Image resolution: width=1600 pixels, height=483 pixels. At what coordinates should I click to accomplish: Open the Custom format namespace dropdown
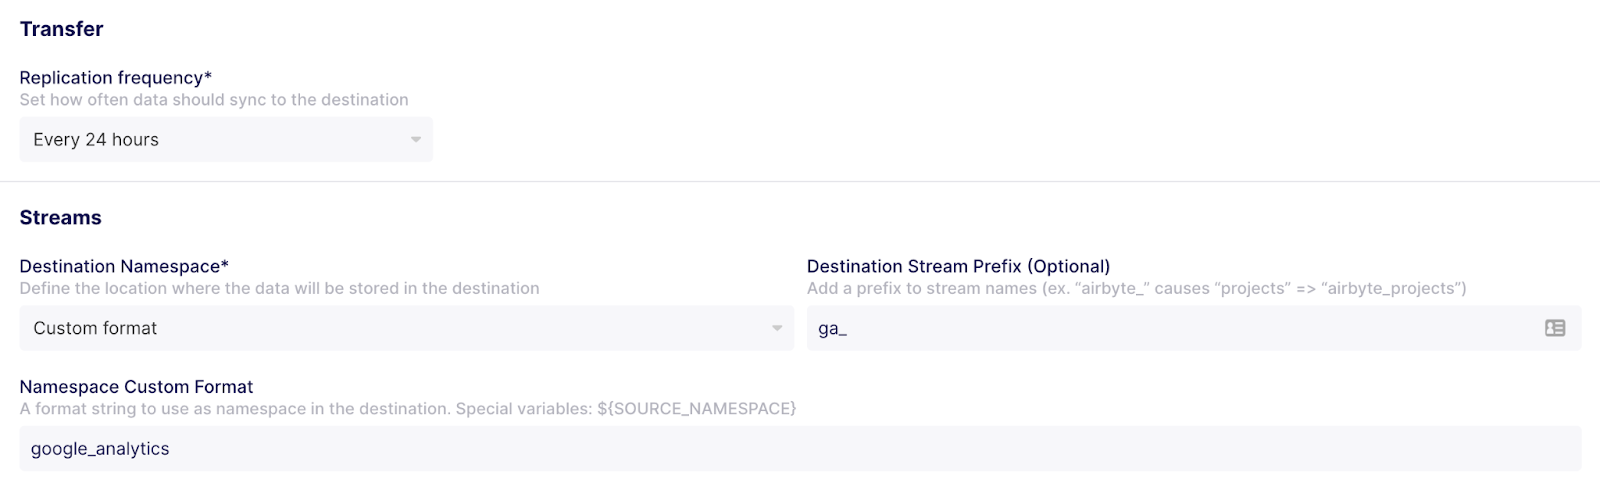(x=406, y=328)
